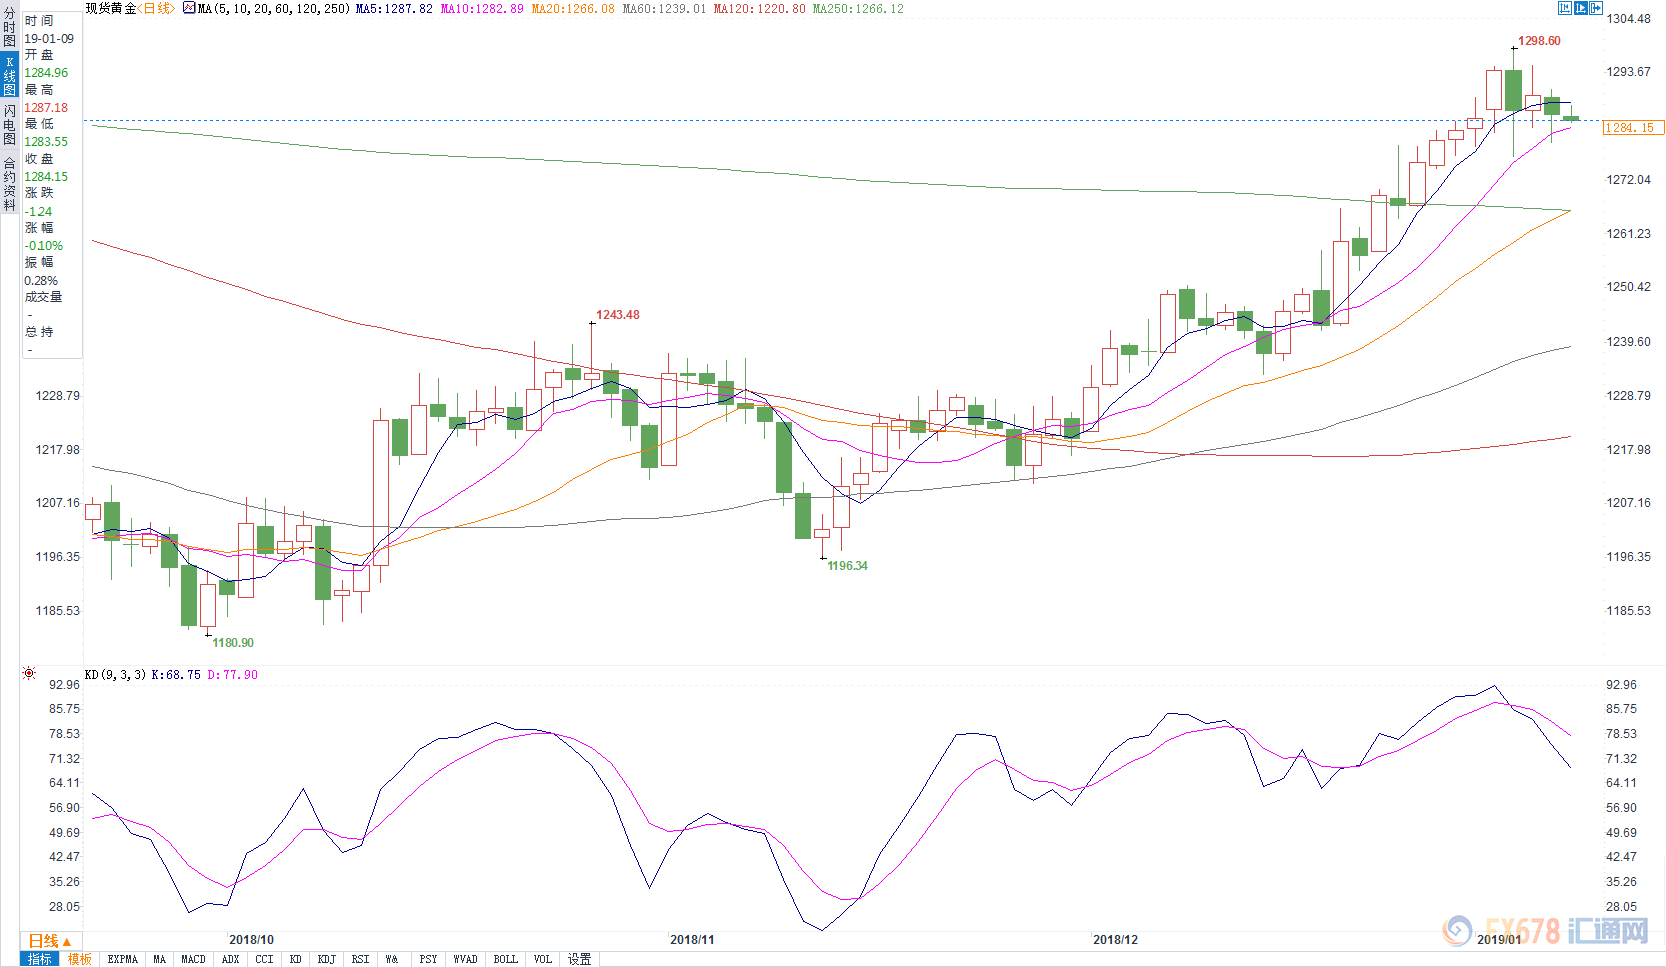Click the FX678 watermark logo

pyautogui.click(x=1545, y=931)
